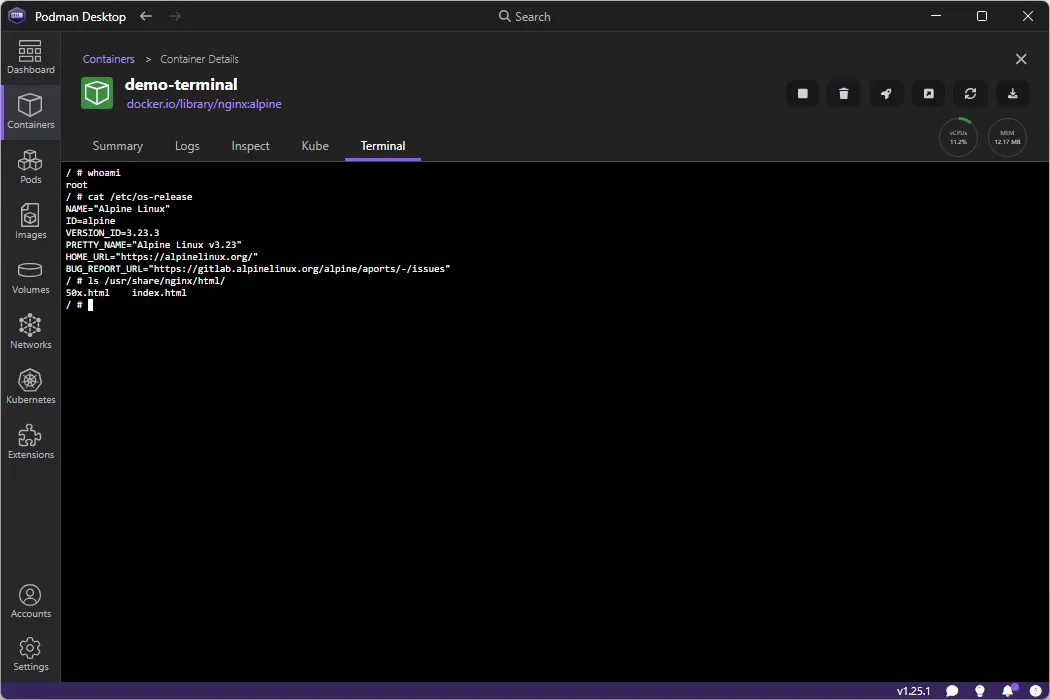
Task: Open the help menu in status bar
Action: click(1036, 690)
